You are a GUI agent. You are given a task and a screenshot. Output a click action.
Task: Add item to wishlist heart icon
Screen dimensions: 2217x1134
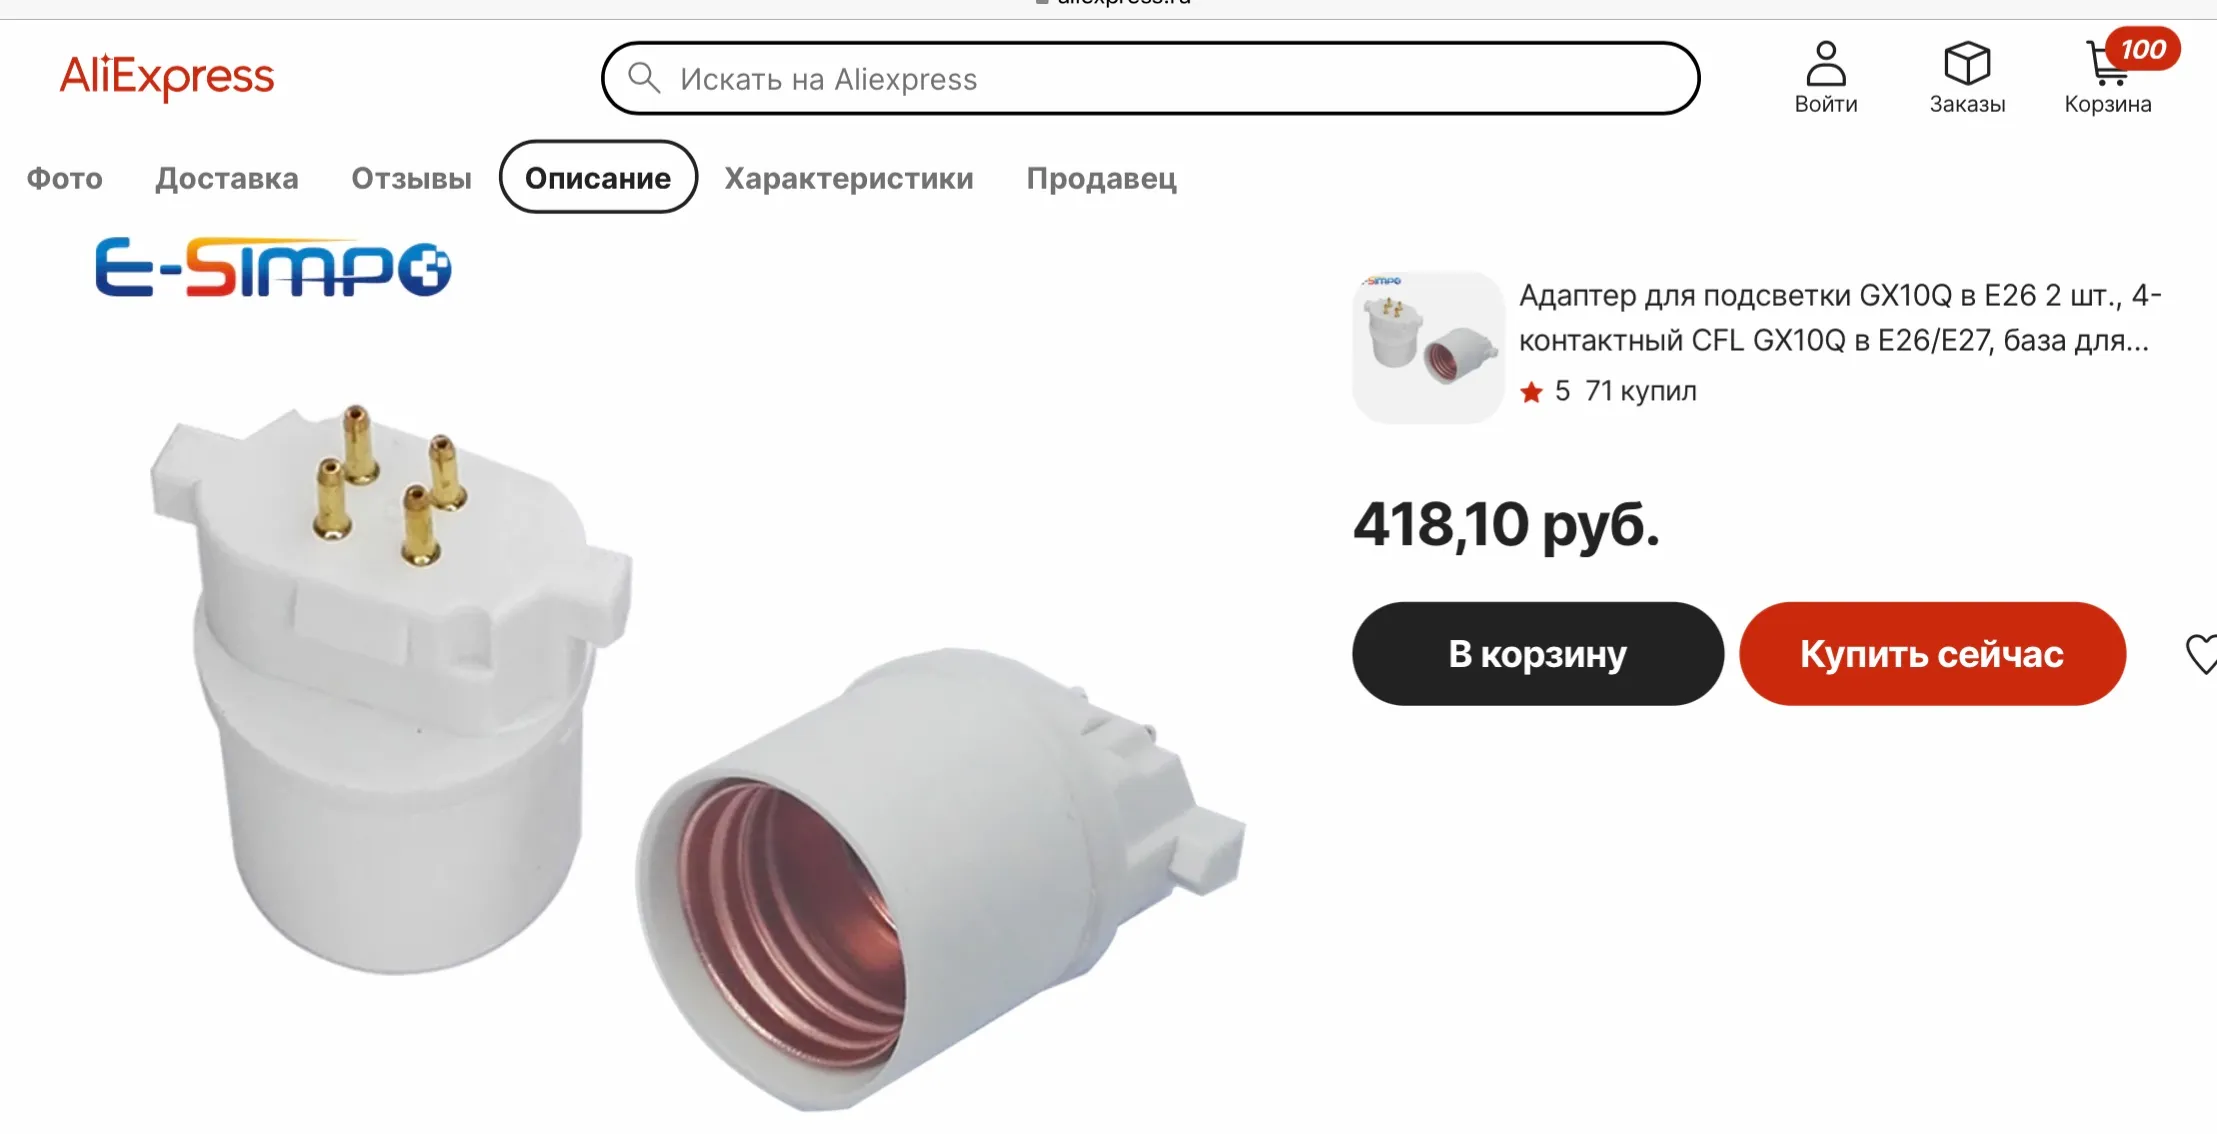pos(2201,654)
